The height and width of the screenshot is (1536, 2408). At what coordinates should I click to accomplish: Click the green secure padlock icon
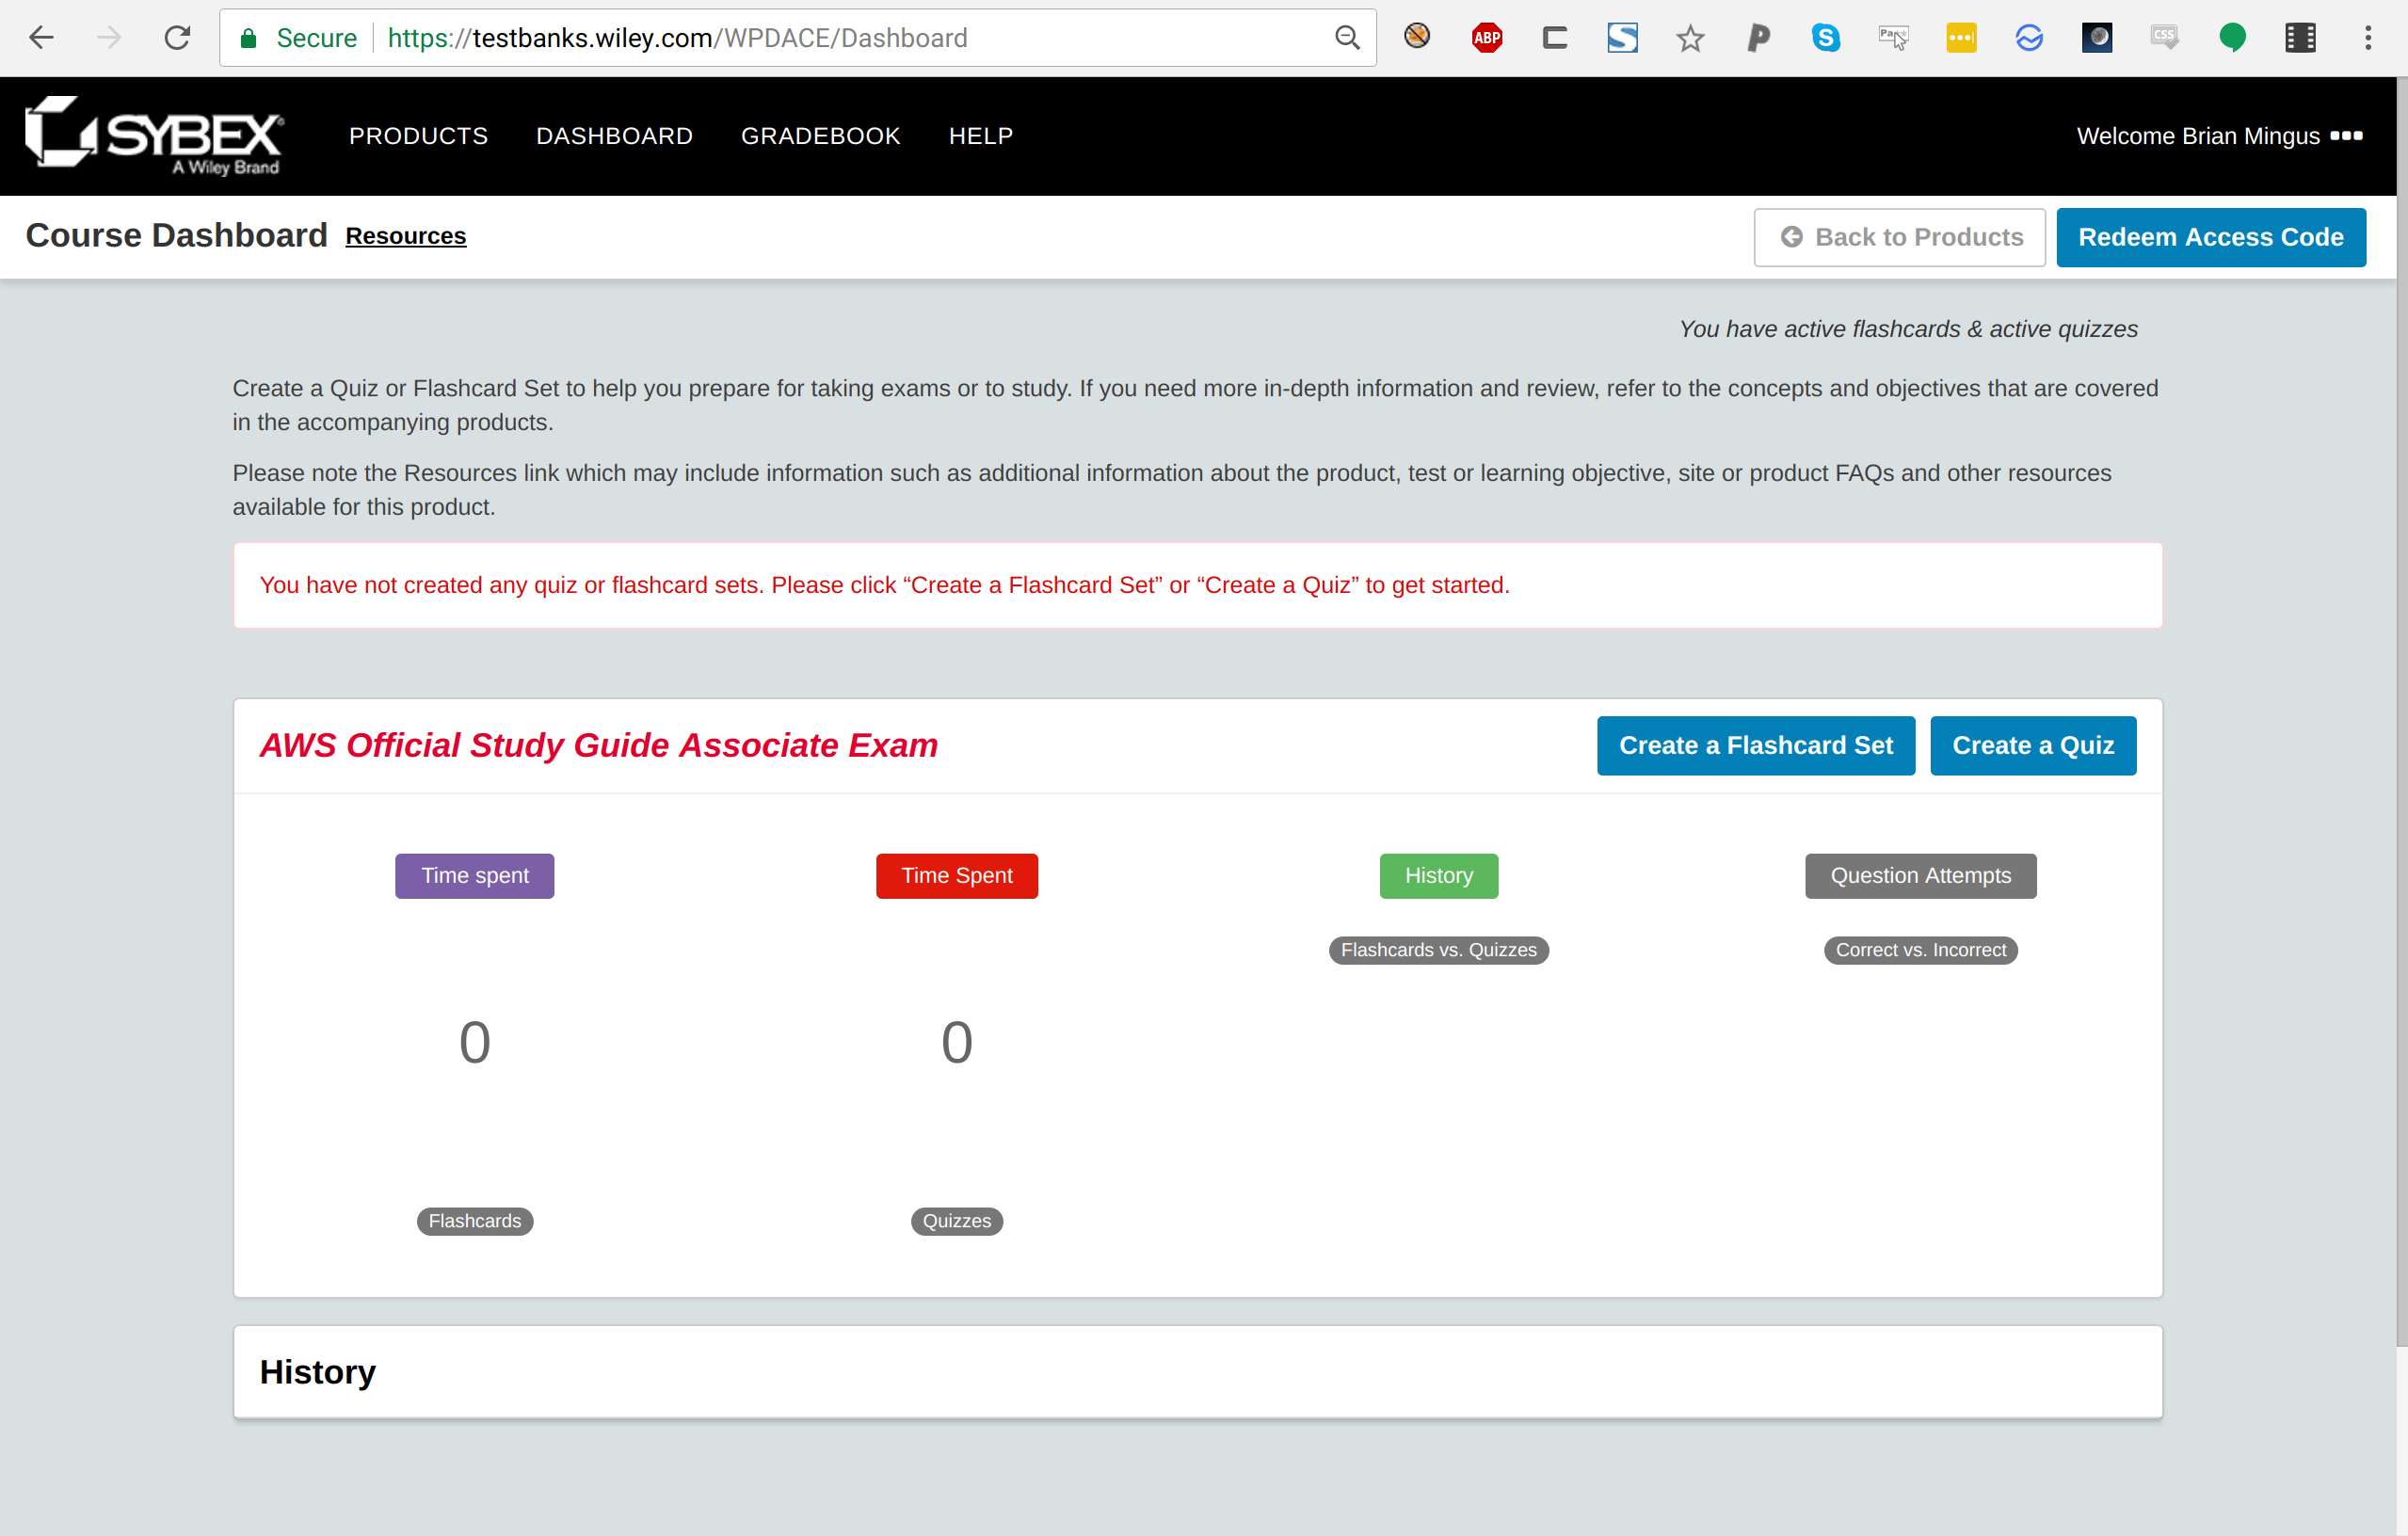[248, 38]
